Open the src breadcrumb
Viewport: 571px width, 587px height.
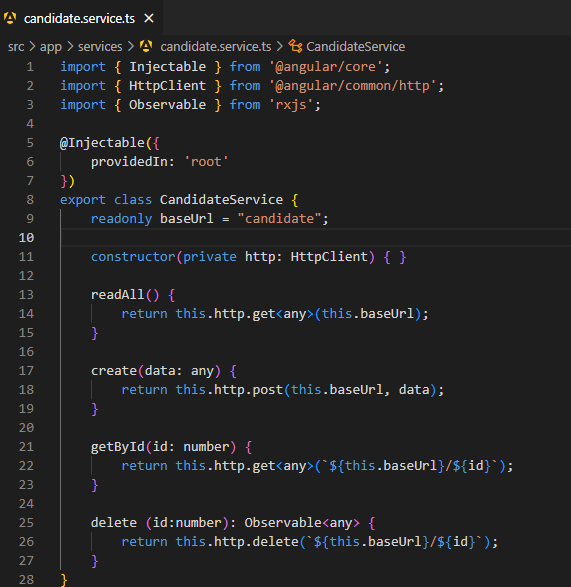tap(16, 47)
